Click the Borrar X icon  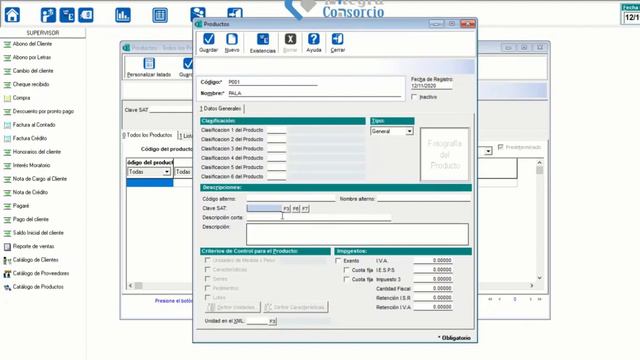[x=290, y=39]
